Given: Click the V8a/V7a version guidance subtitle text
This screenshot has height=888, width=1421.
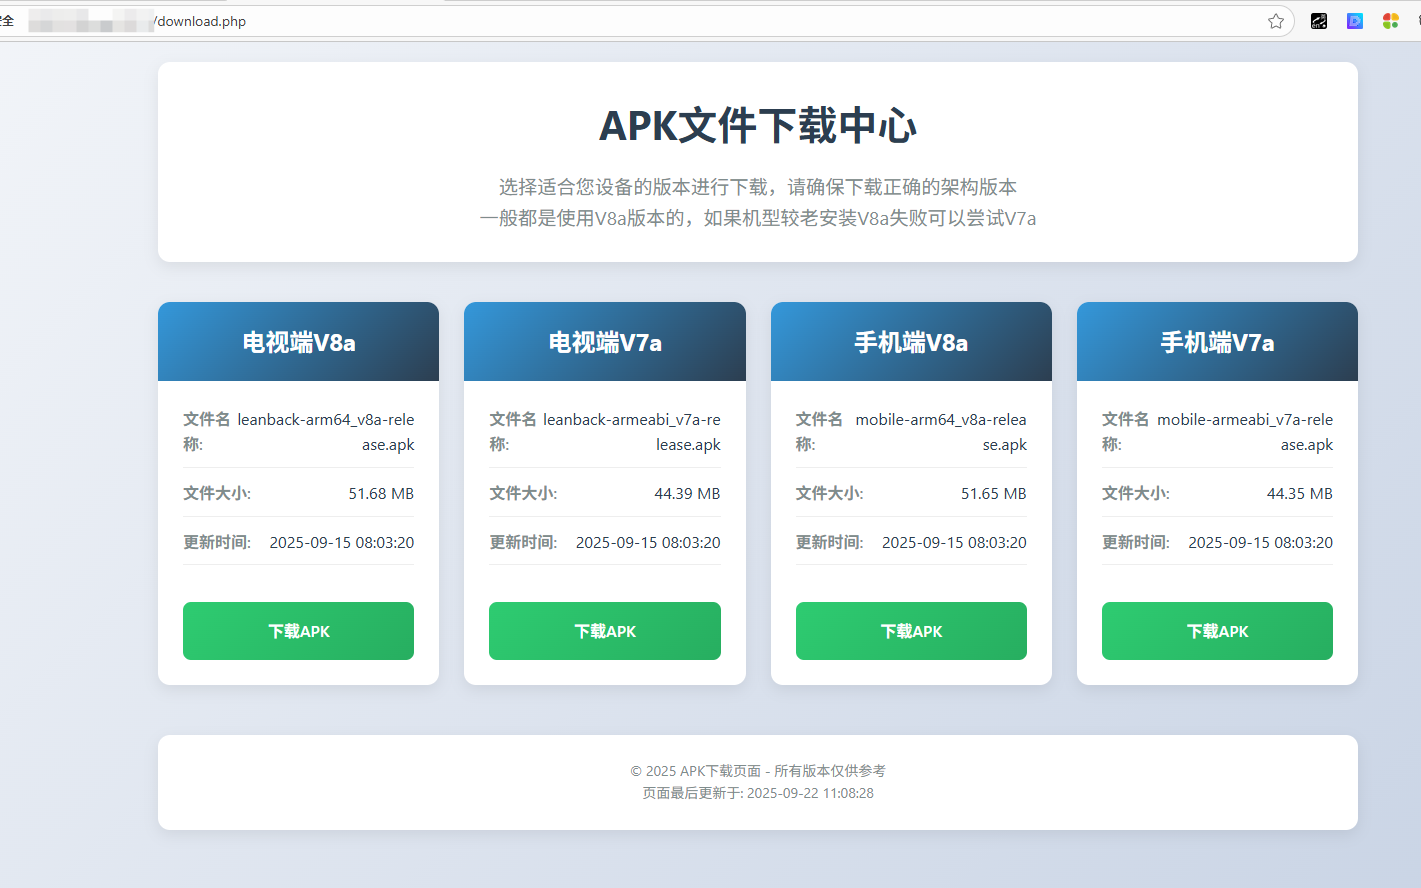Looking at the screenshot, I should coord(757,218).
